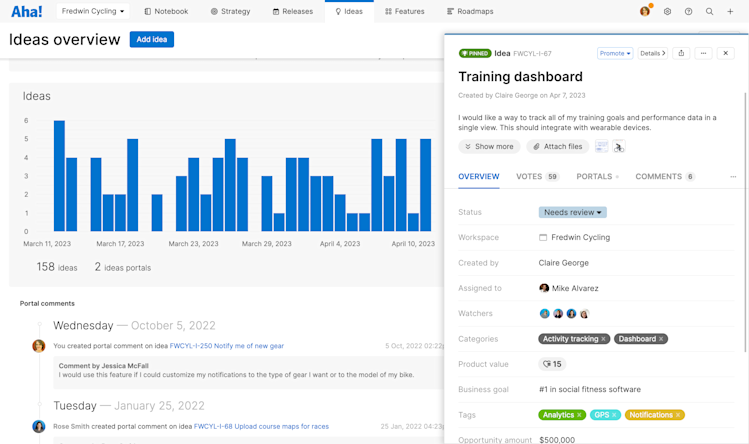Click the search magnifier icon
Viewport: 749px width, 444px height.
pos(709,11)
